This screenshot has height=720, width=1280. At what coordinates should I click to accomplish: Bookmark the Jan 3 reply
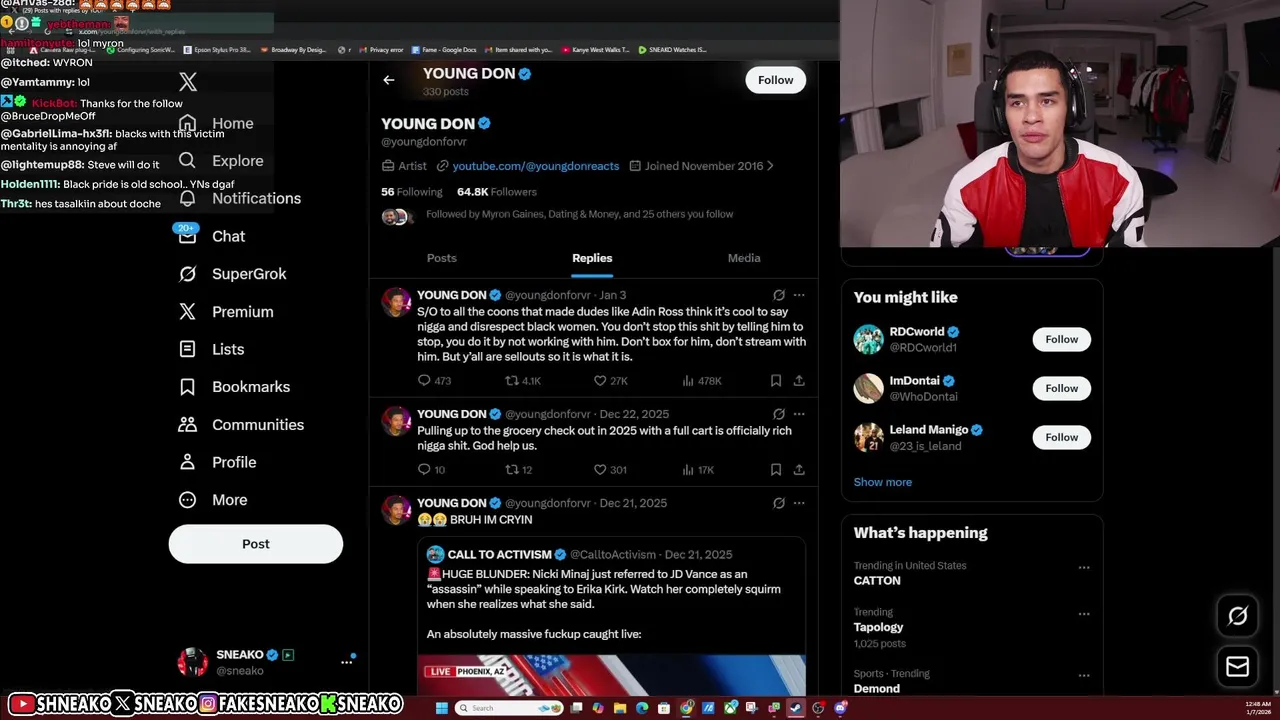(776, 381)
